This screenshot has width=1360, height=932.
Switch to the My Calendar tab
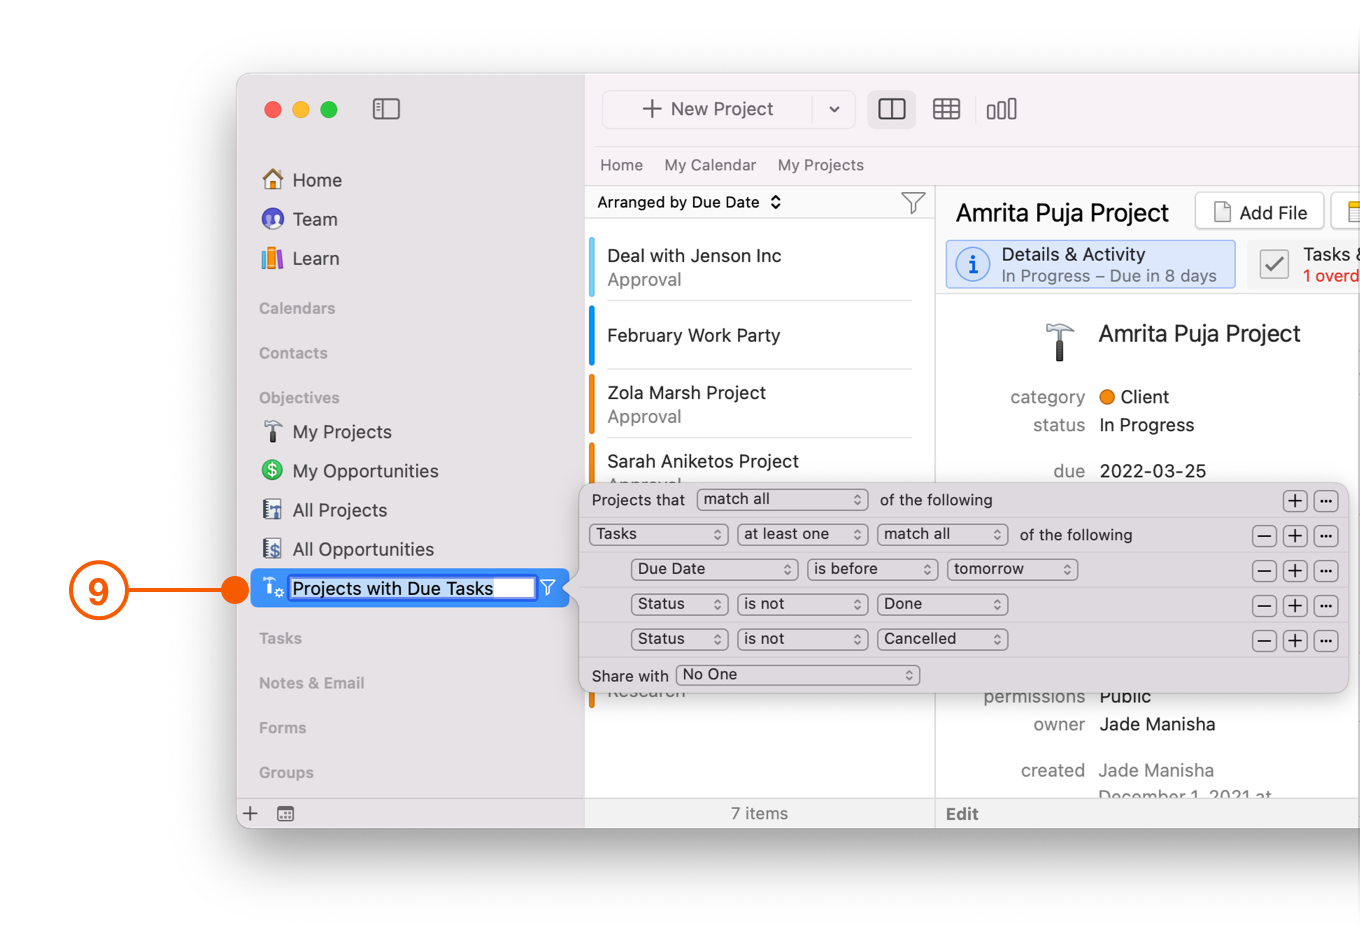[710, 164]
